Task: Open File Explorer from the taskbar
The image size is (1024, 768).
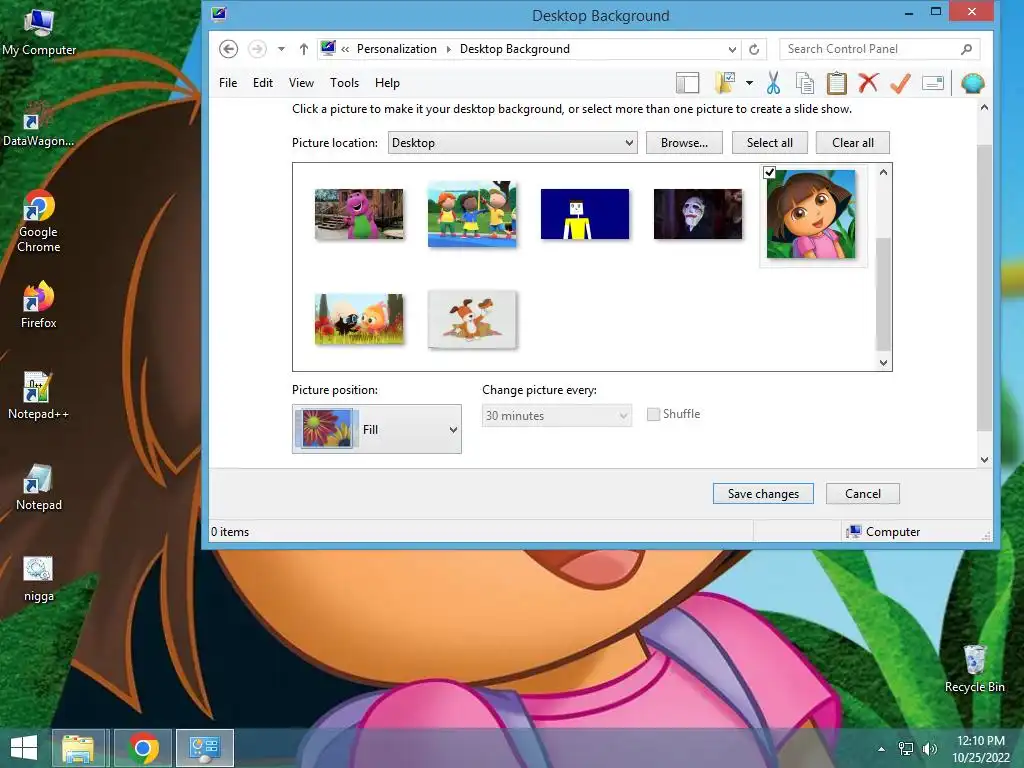Action: click(78, 748)
